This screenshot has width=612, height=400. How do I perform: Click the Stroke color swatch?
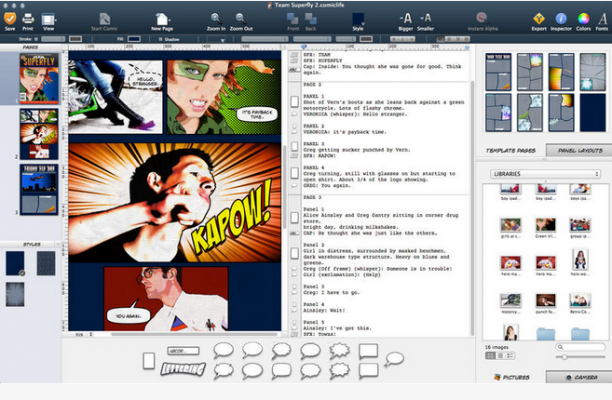tap(75, 39)
